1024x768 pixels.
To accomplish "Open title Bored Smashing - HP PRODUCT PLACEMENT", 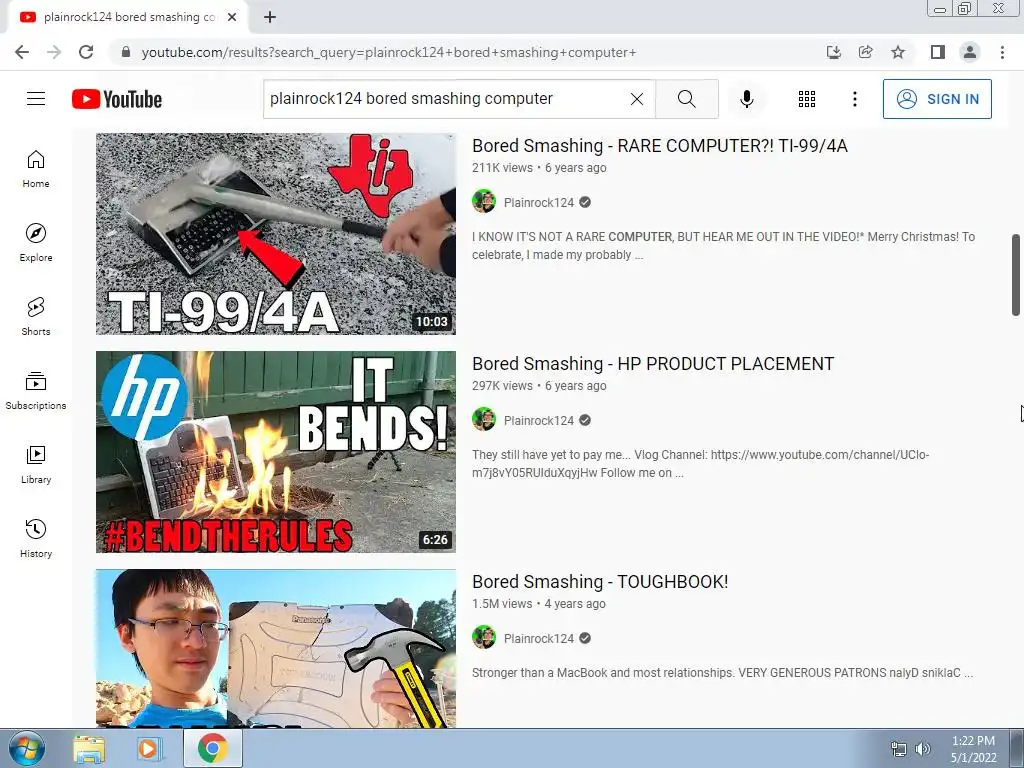I will pyautogui.click(x=653, y=364).
